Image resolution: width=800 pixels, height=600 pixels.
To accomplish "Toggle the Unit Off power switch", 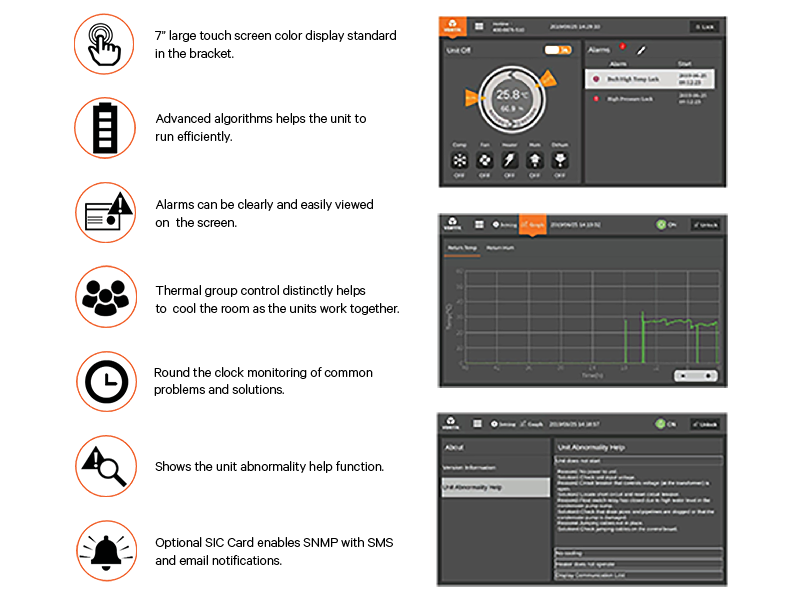I will pyautogui.click(x=558, y=49).
